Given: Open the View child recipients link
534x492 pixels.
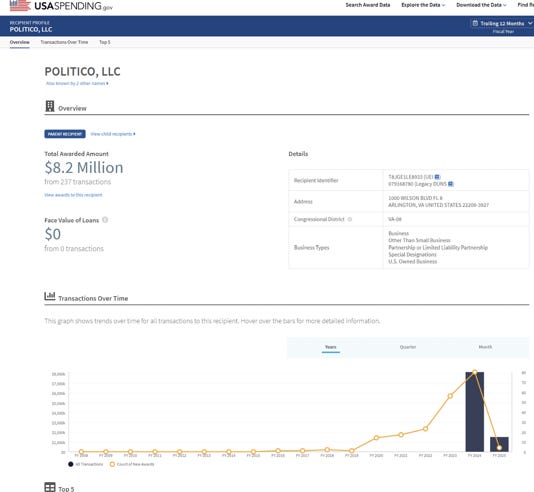Looking at the screenshot, I should click(x=113, y=134).
